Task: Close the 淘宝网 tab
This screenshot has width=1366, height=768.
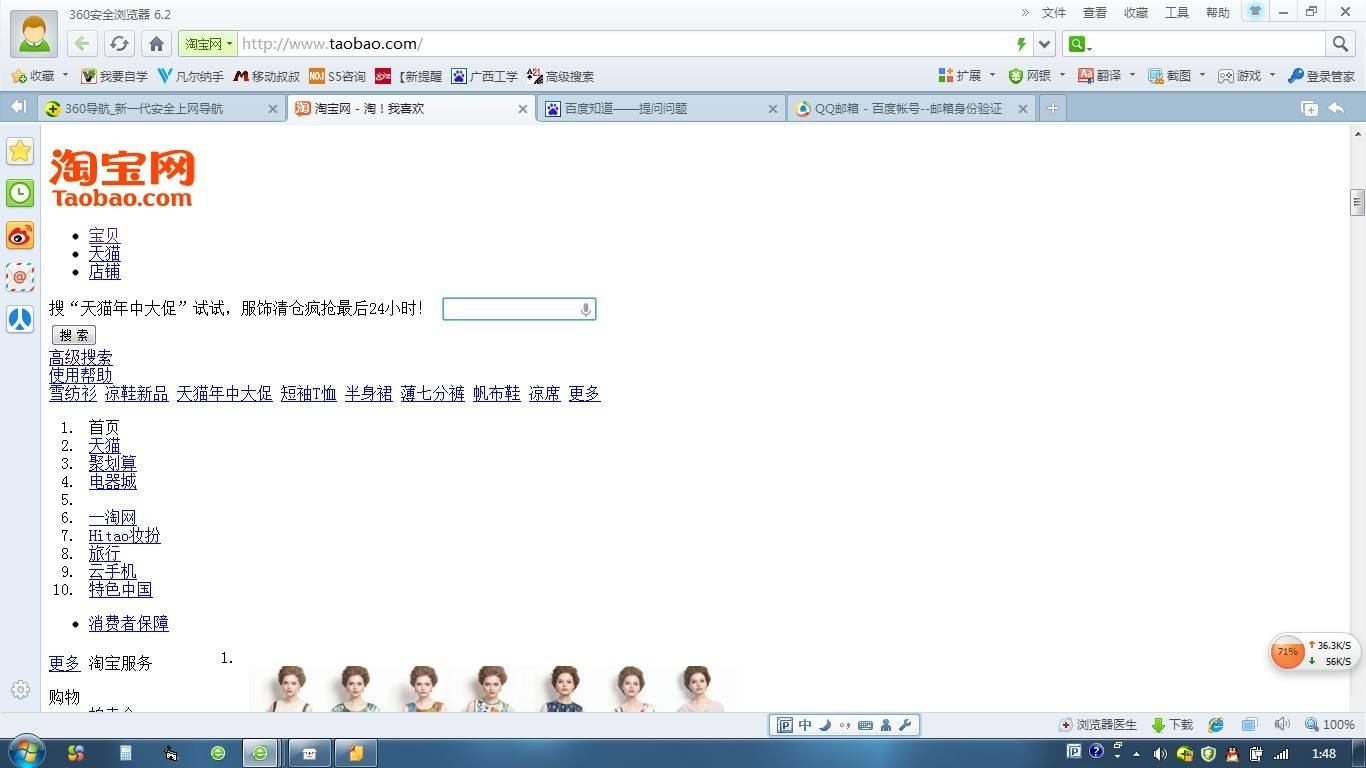Action: tap(522, 109)
